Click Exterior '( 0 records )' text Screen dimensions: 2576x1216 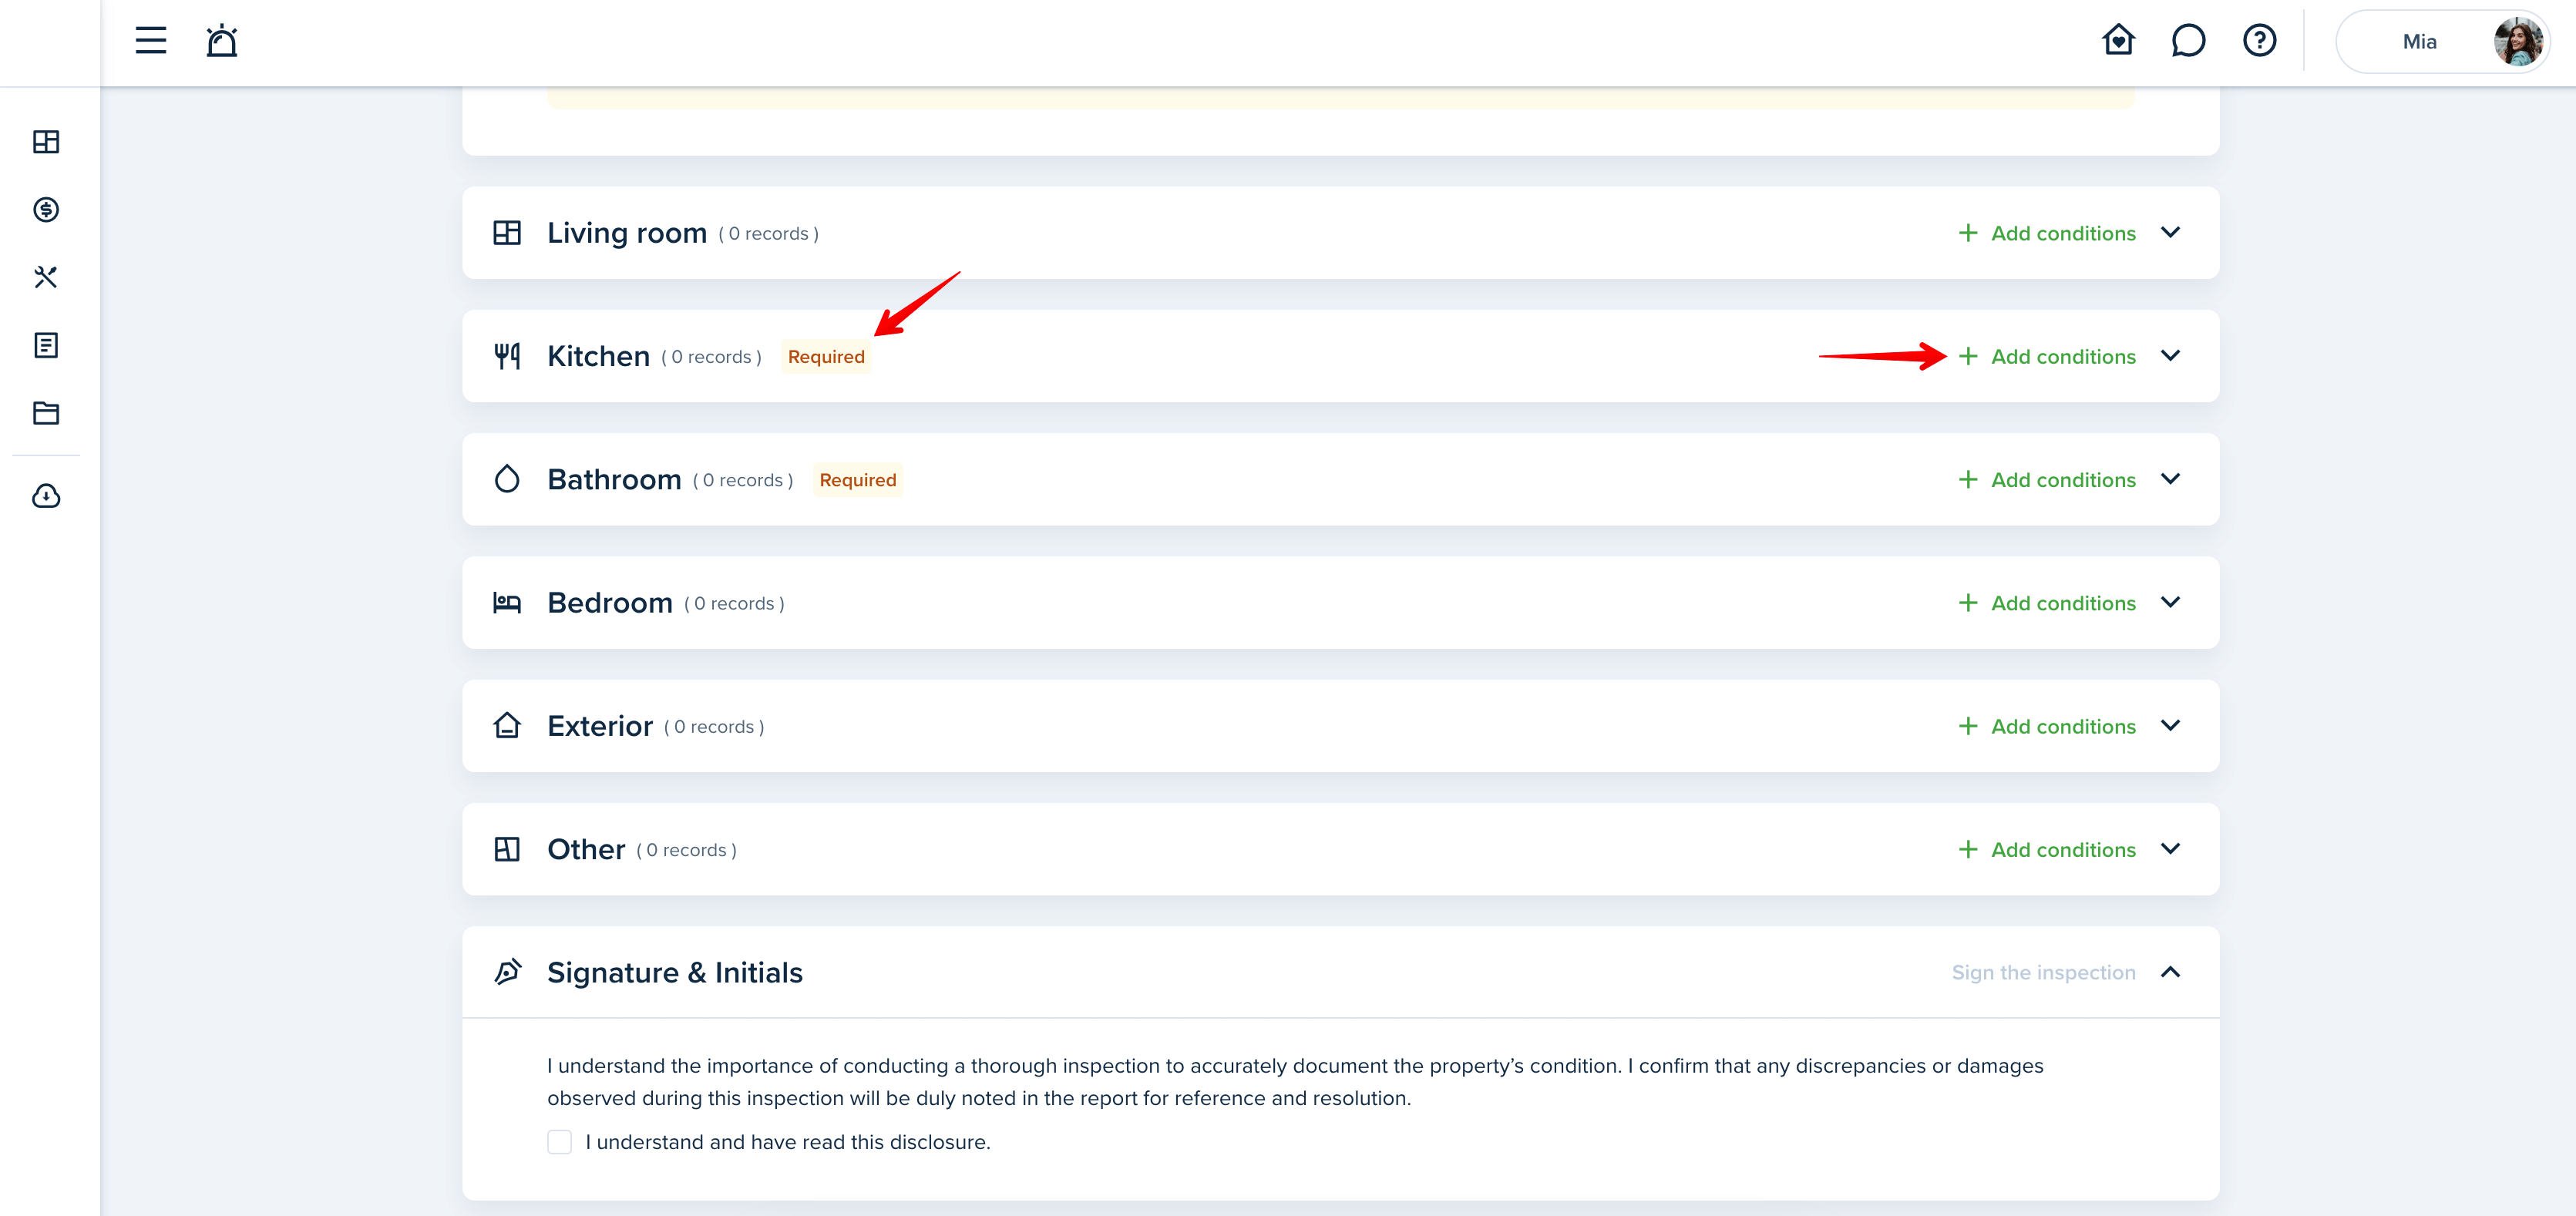coord(714,727)
